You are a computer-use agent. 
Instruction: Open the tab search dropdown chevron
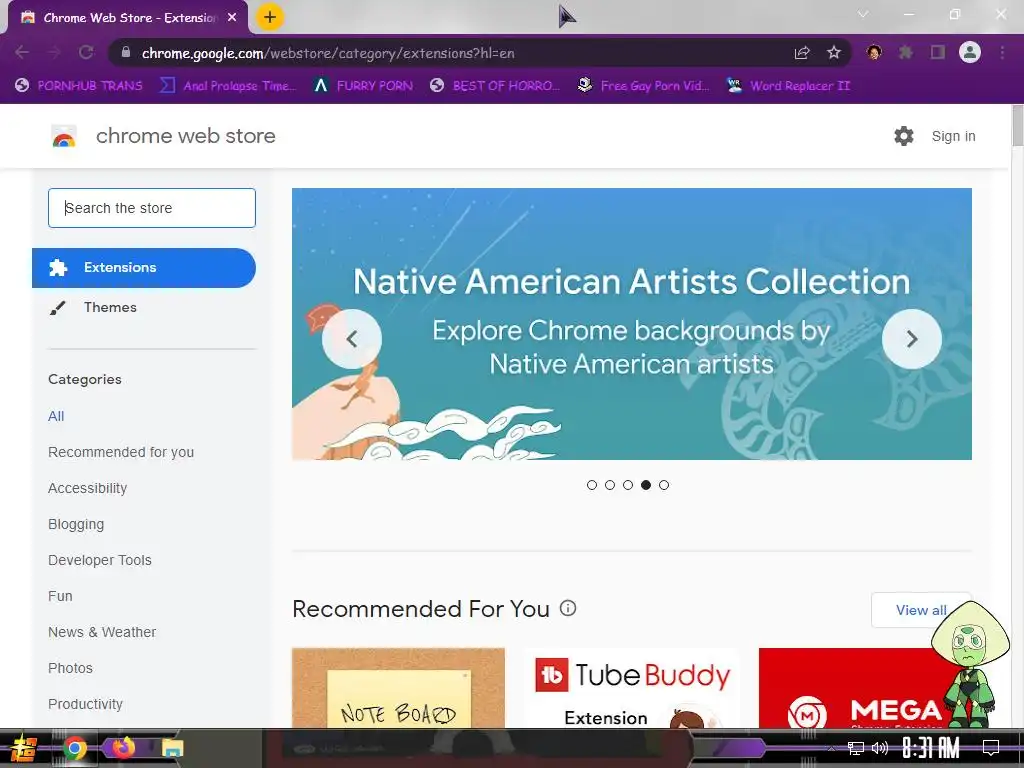coord(863,14)
